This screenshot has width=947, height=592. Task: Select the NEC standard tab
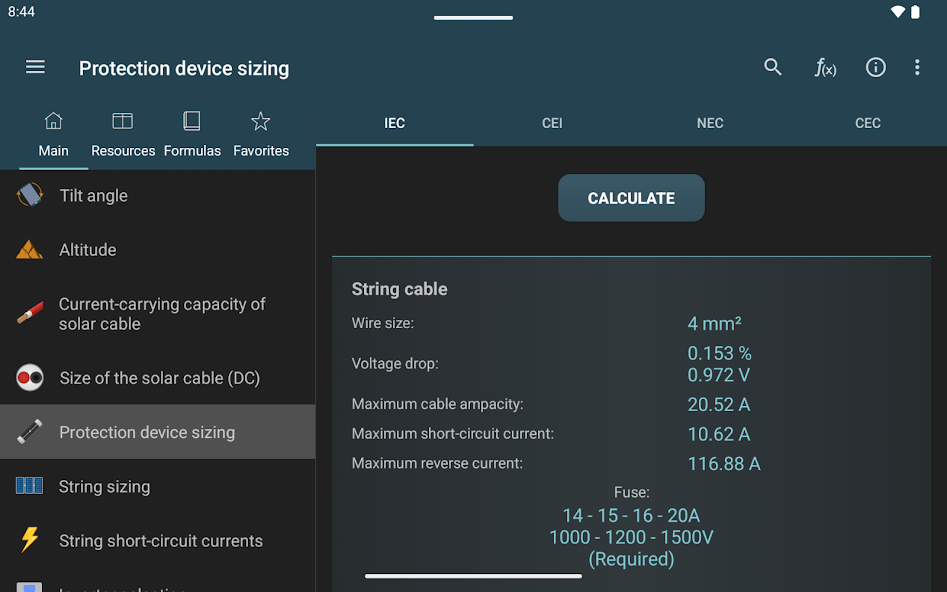tap(710, 123)
